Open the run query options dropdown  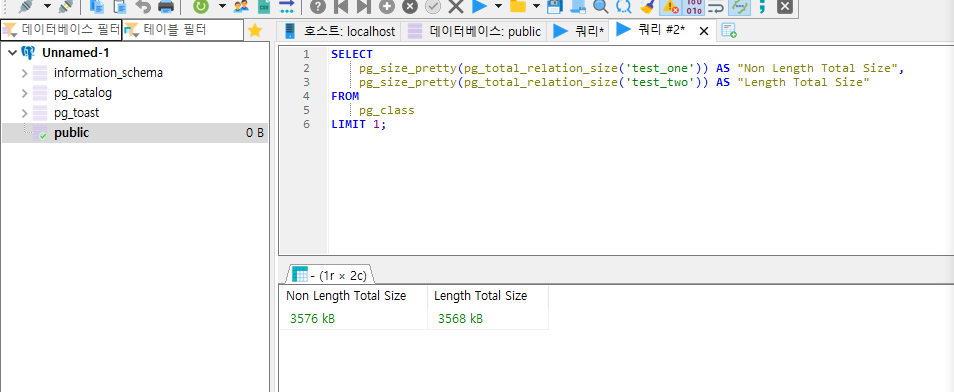coord(499,7)
